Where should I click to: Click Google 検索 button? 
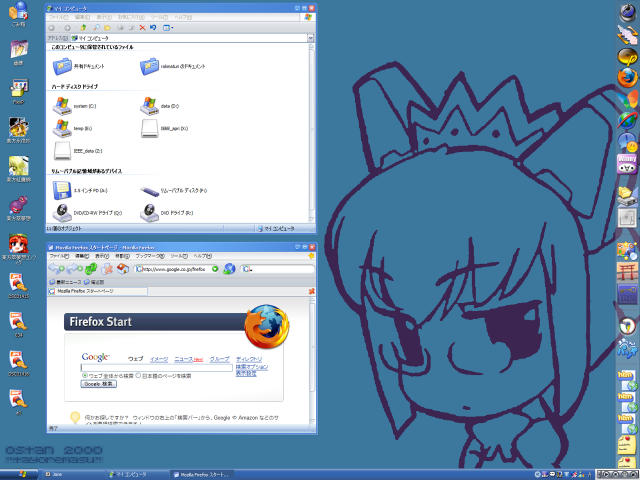point(99,384)
